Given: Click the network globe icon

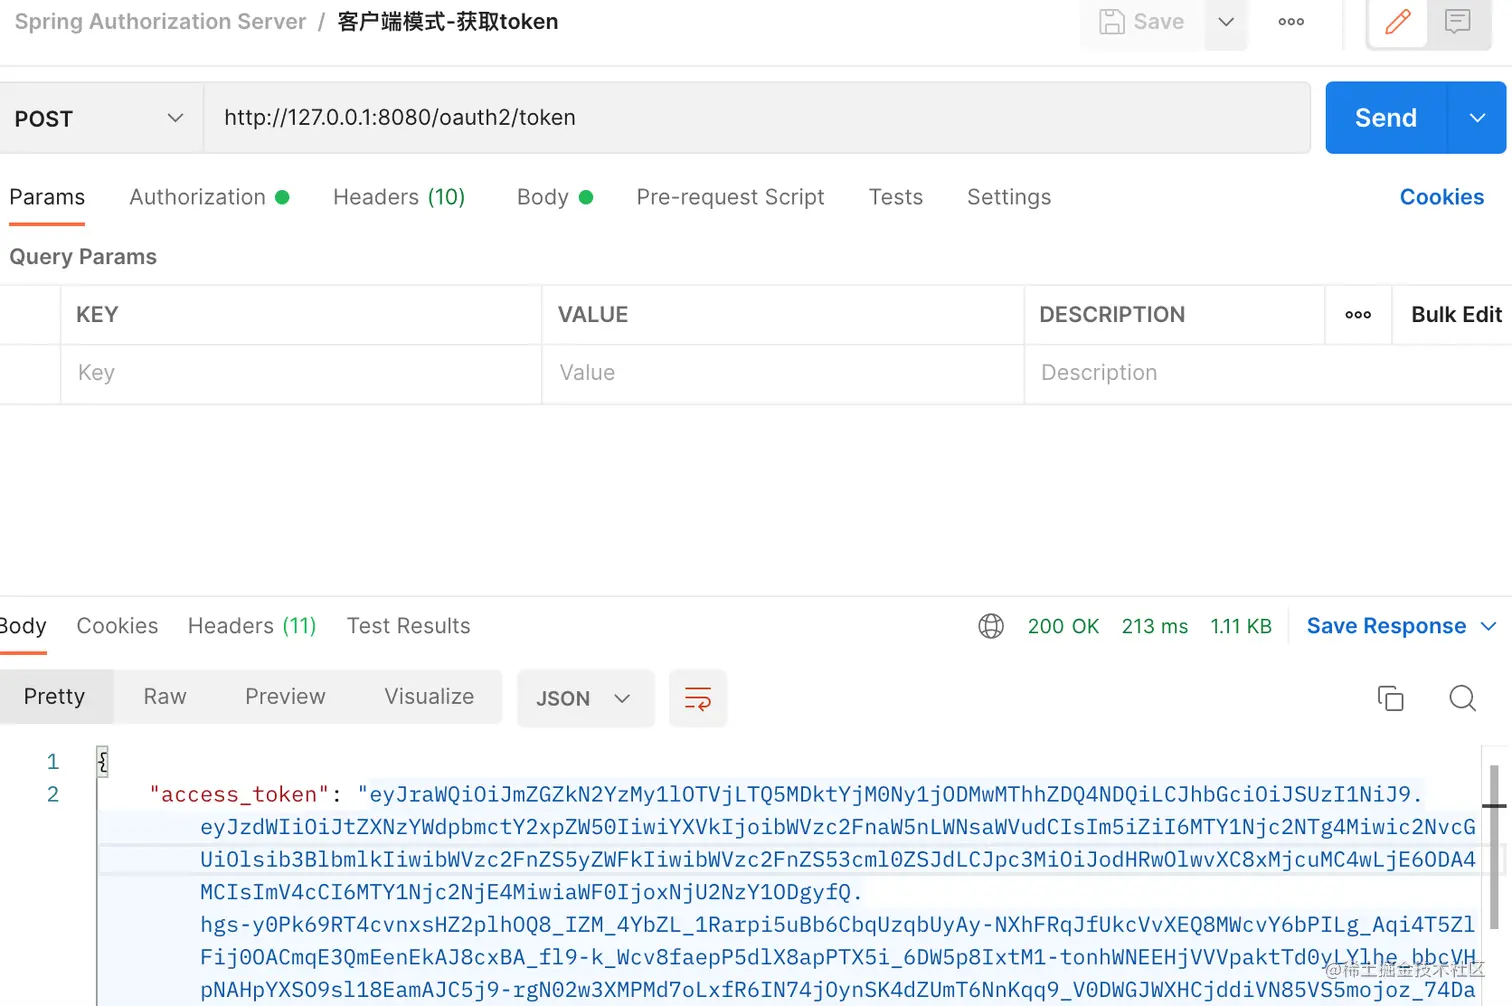Looking at the screenshot, I should (991, 626).
